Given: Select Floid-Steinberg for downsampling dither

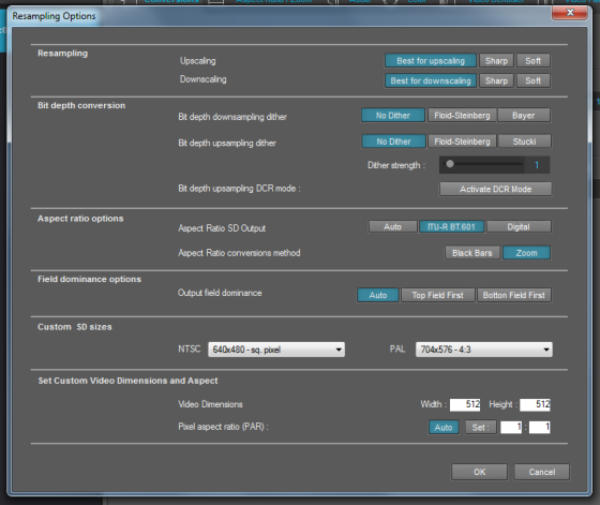Looking at the screenshot, I should pos(461,115).
